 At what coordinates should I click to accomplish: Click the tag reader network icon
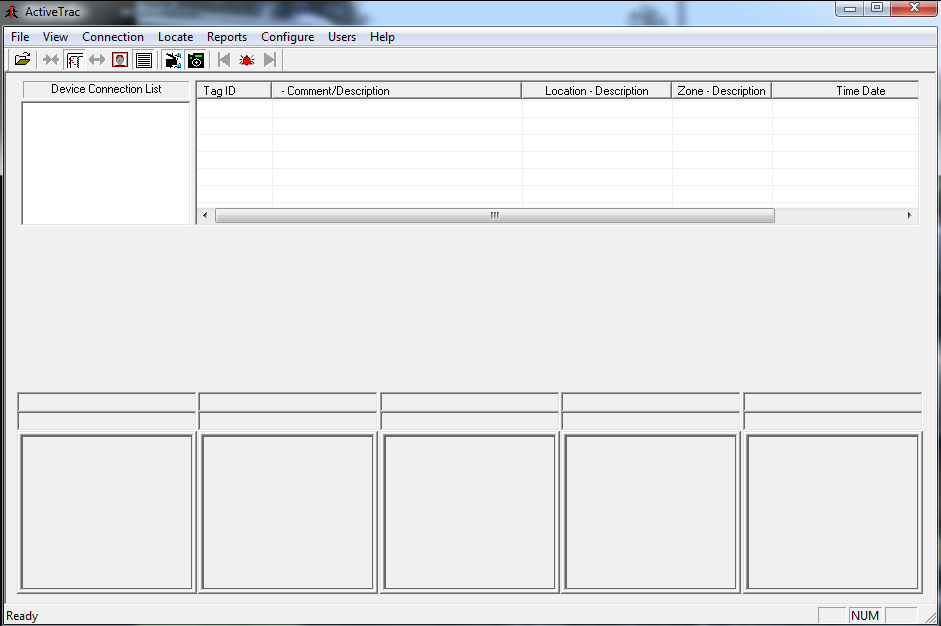[x=173, y=59]
